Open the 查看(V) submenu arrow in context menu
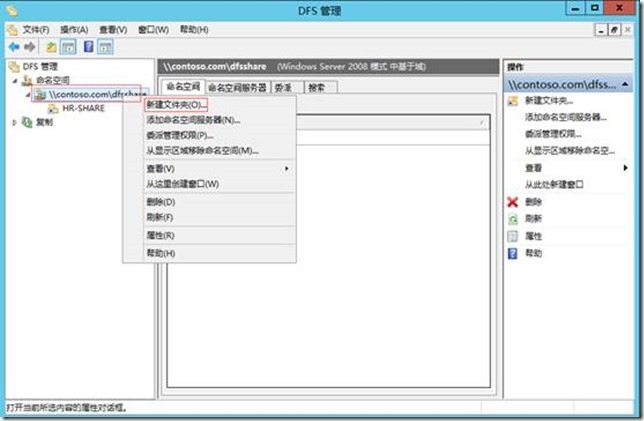Screen dimensions: 644x421 (x=286, y=168)
